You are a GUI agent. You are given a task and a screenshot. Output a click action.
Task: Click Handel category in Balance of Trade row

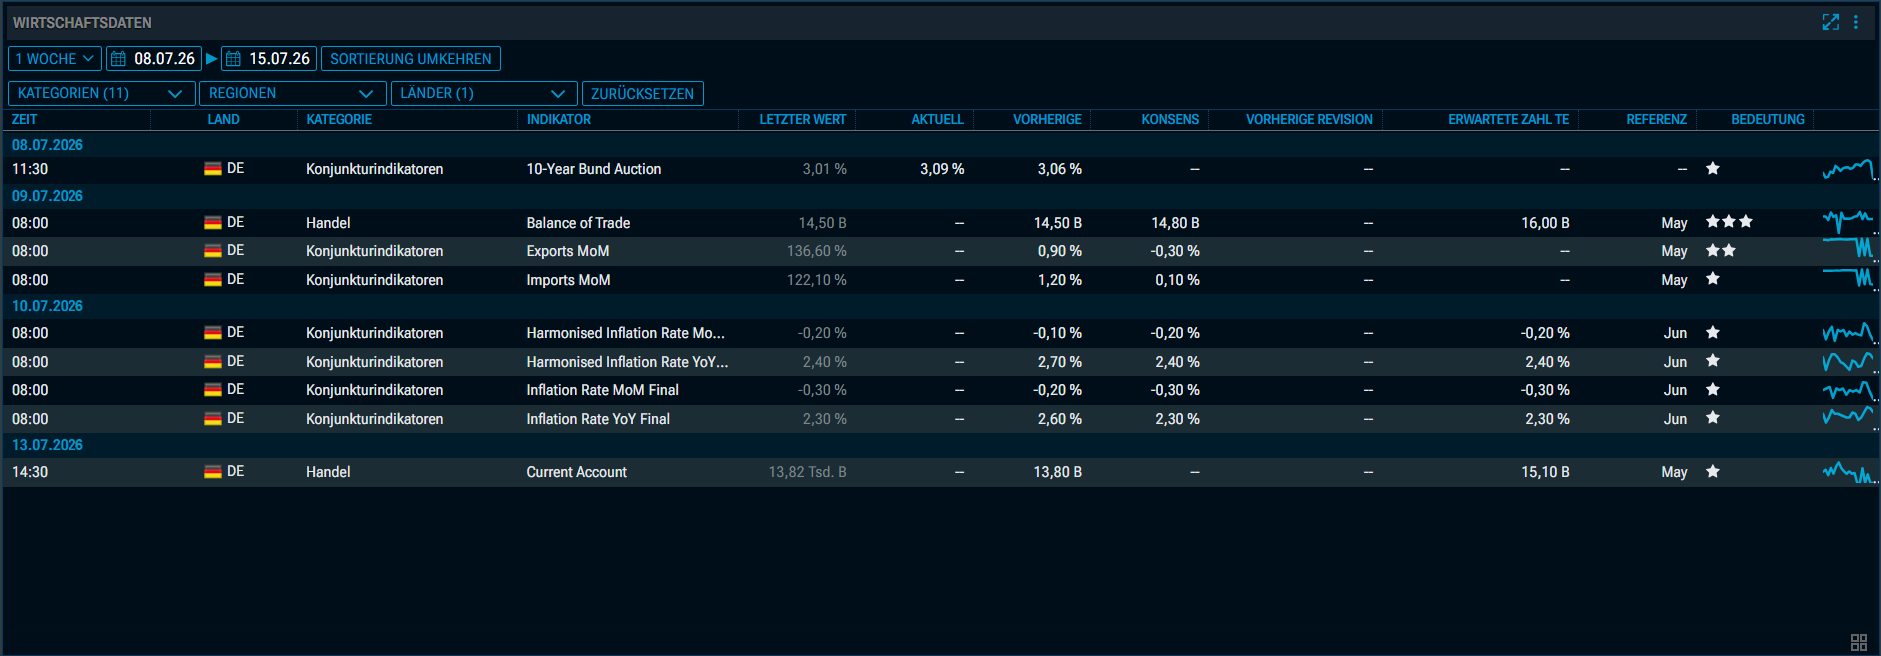(328, 223)
